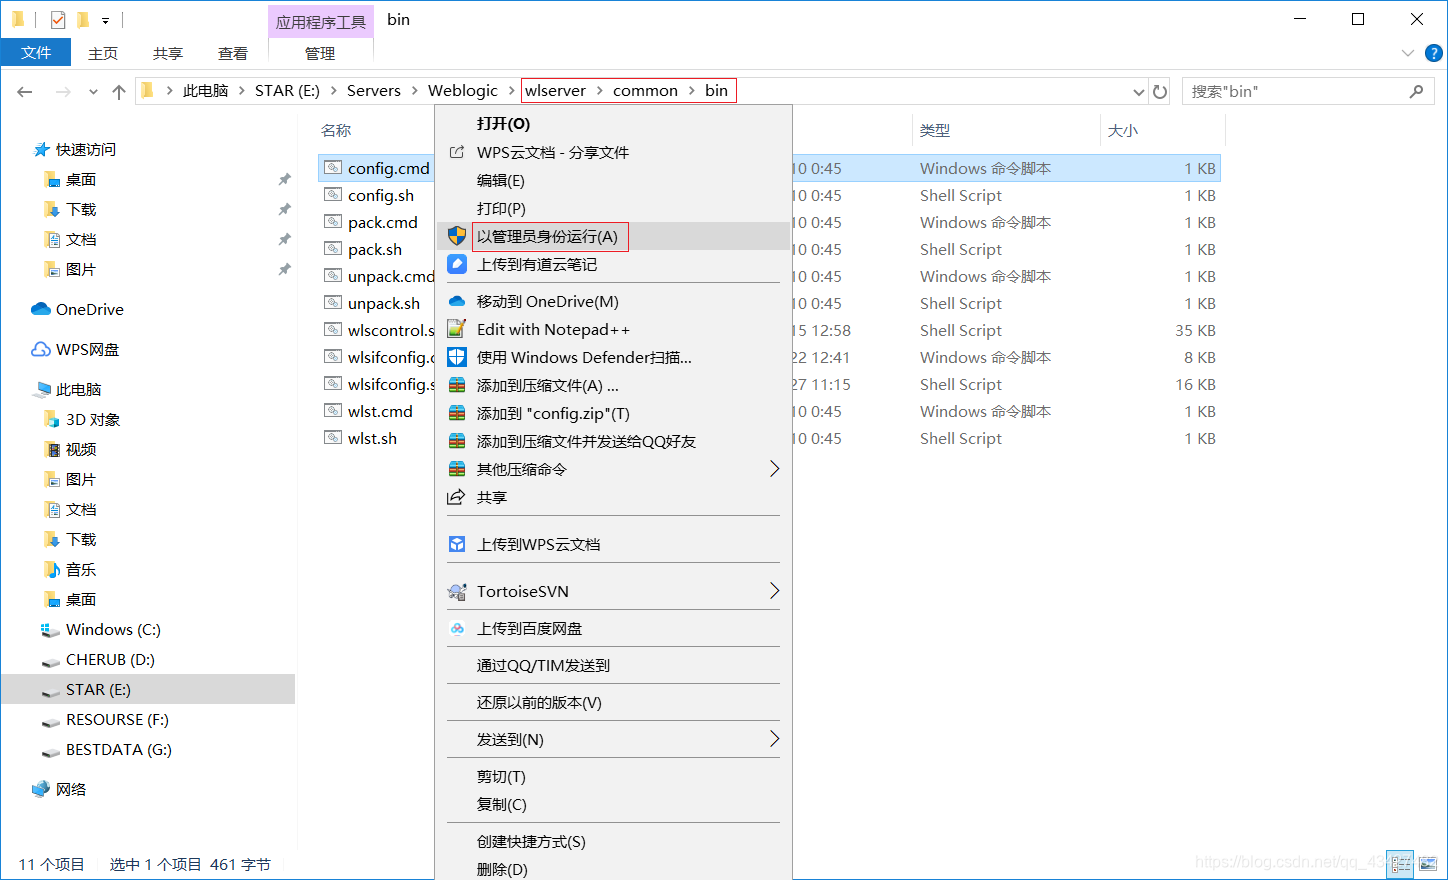Select 编辑(E) from the context menu
Viewport: 1448px width, 880px height.
click(x=613, y=180)
